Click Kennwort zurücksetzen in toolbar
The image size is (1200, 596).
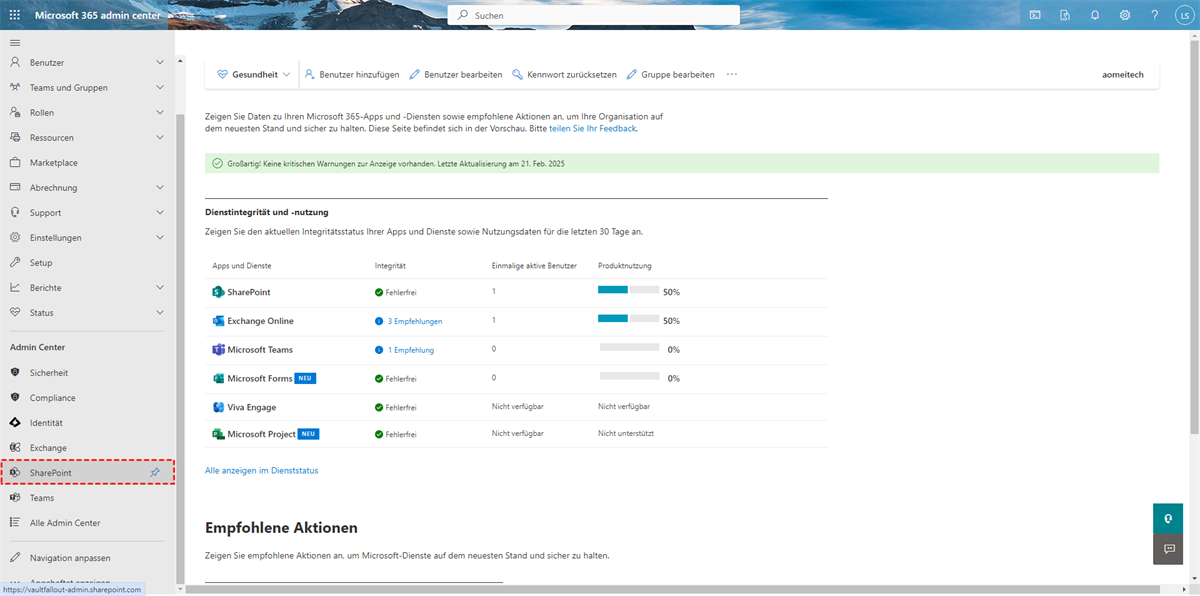565,74
